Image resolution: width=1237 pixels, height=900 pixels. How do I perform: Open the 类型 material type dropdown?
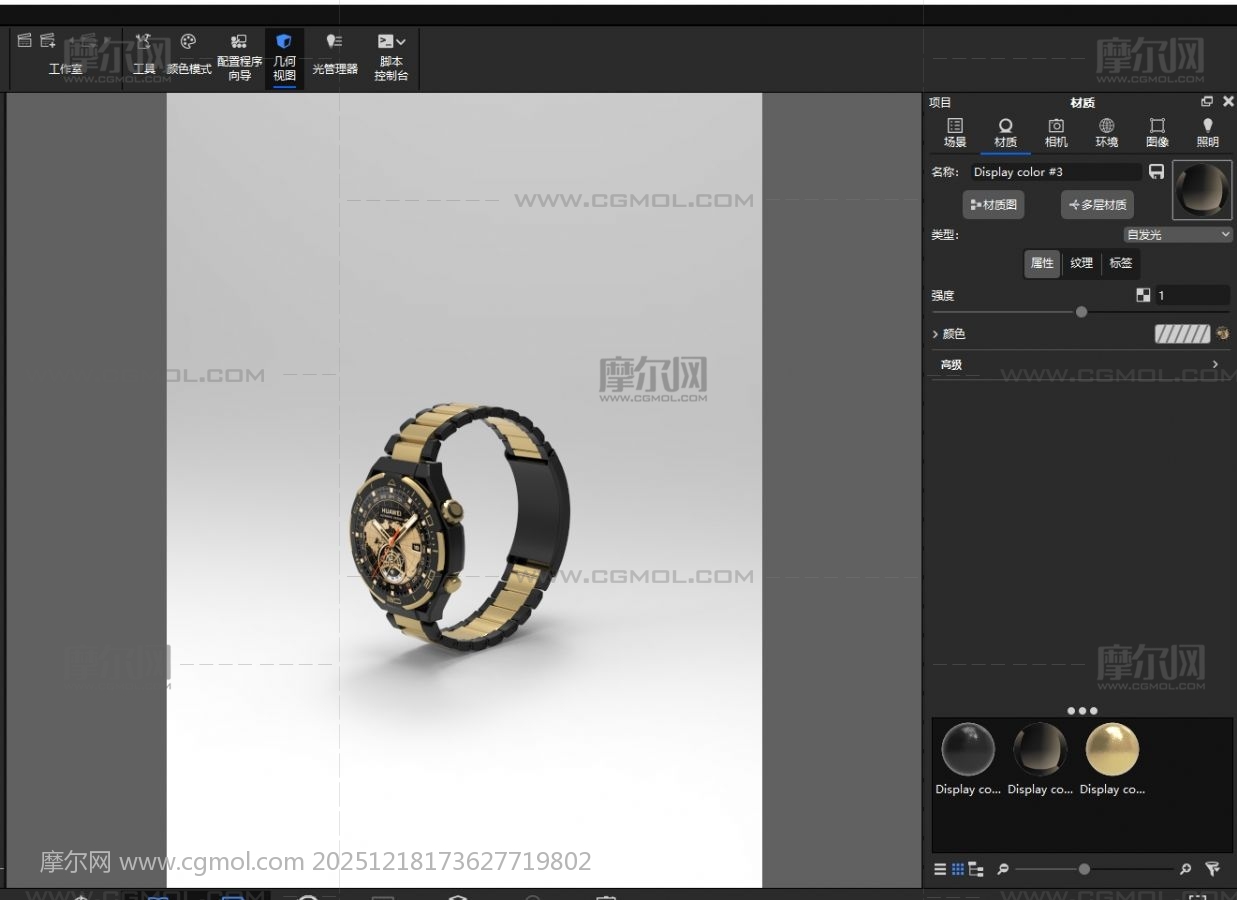point(1178,235)
